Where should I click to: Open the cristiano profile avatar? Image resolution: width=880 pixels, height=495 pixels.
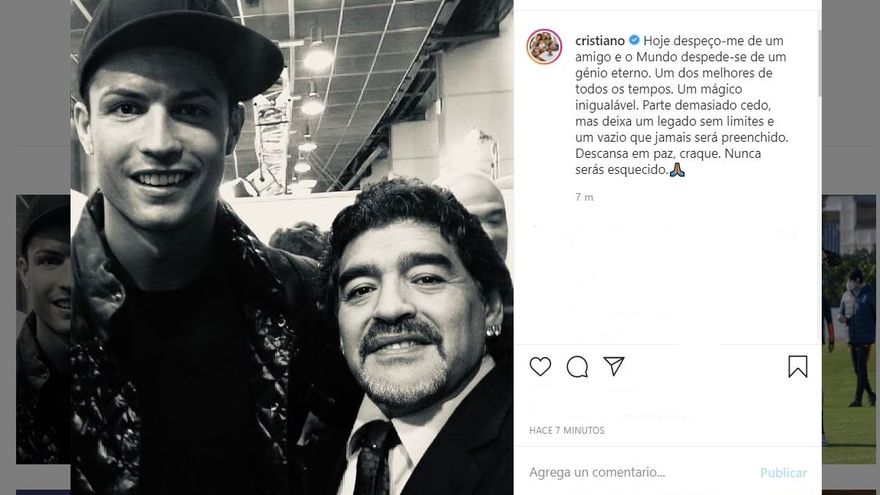[x=544, y=47]
